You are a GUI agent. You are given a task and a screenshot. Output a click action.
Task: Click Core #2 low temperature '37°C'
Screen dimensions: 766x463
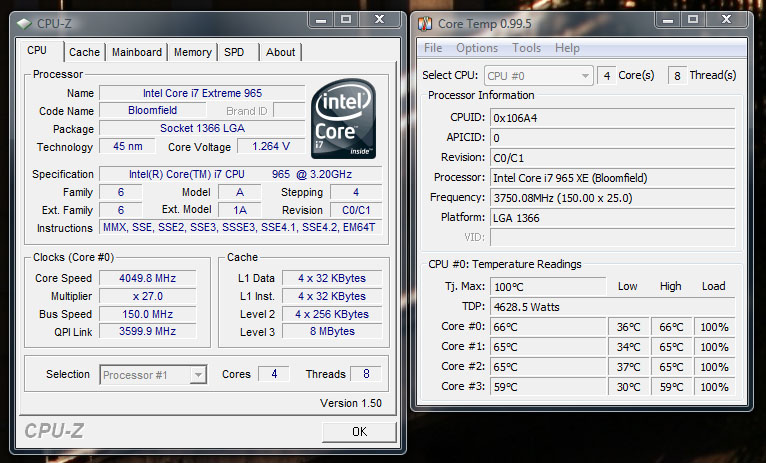point(628,367)
